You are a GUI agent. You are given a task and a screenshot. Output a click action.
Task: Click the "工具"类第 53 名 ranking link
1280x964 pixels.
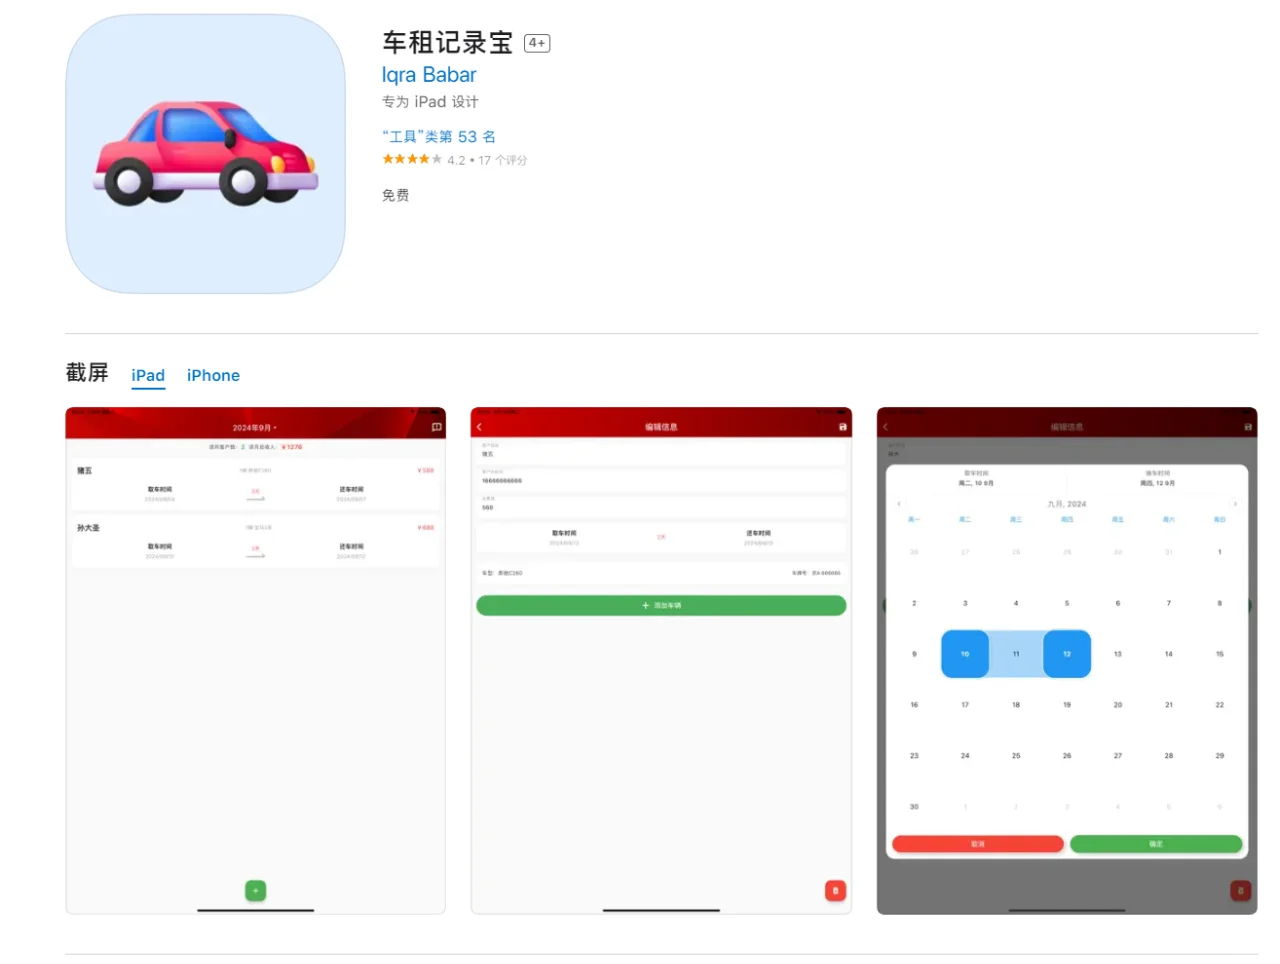pyautogui.click(x=439, y=136)
